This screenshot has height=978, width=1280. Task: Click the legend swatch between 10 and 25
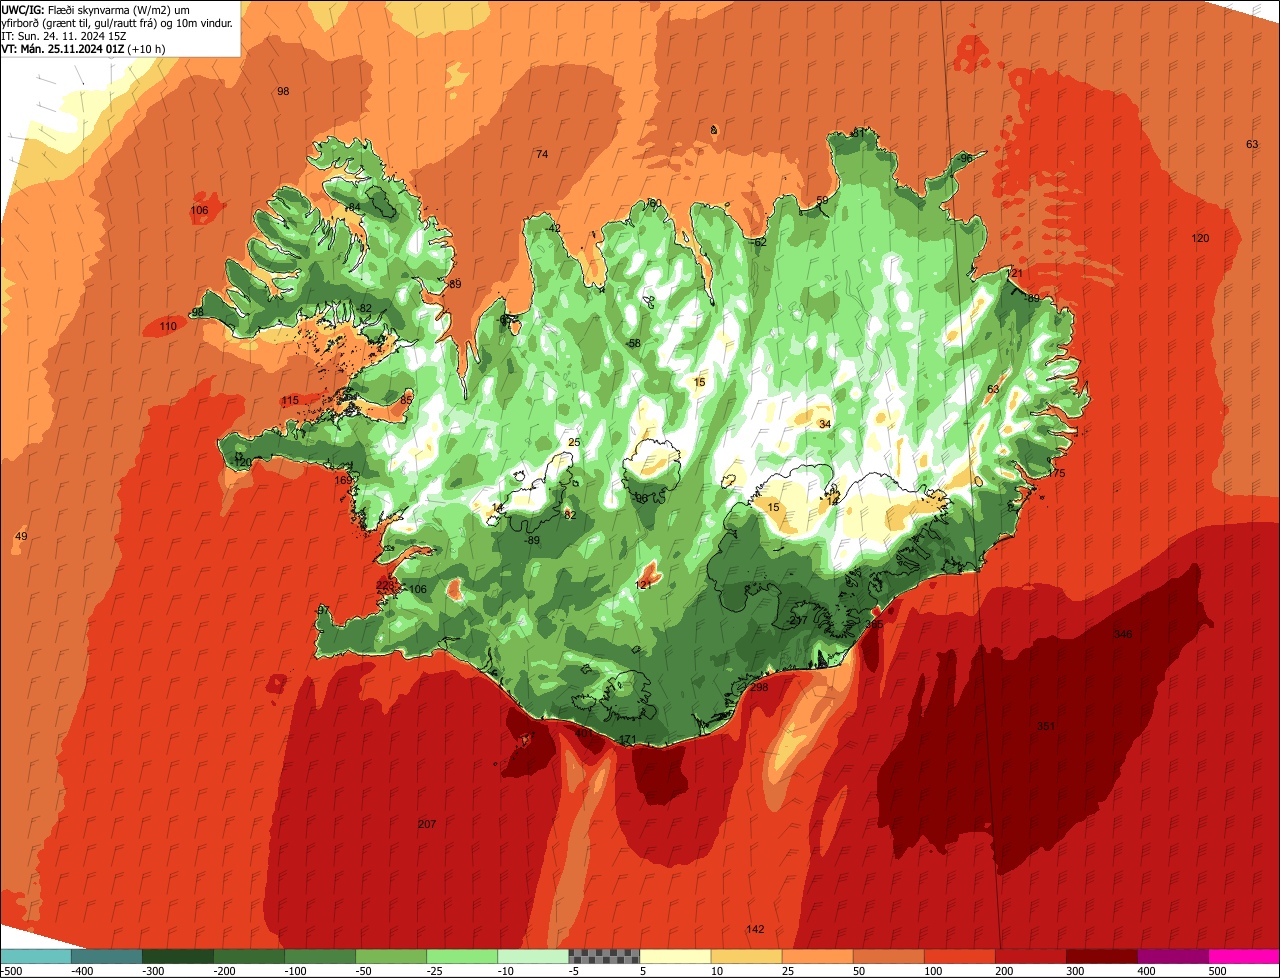click(x=746, y=956)
